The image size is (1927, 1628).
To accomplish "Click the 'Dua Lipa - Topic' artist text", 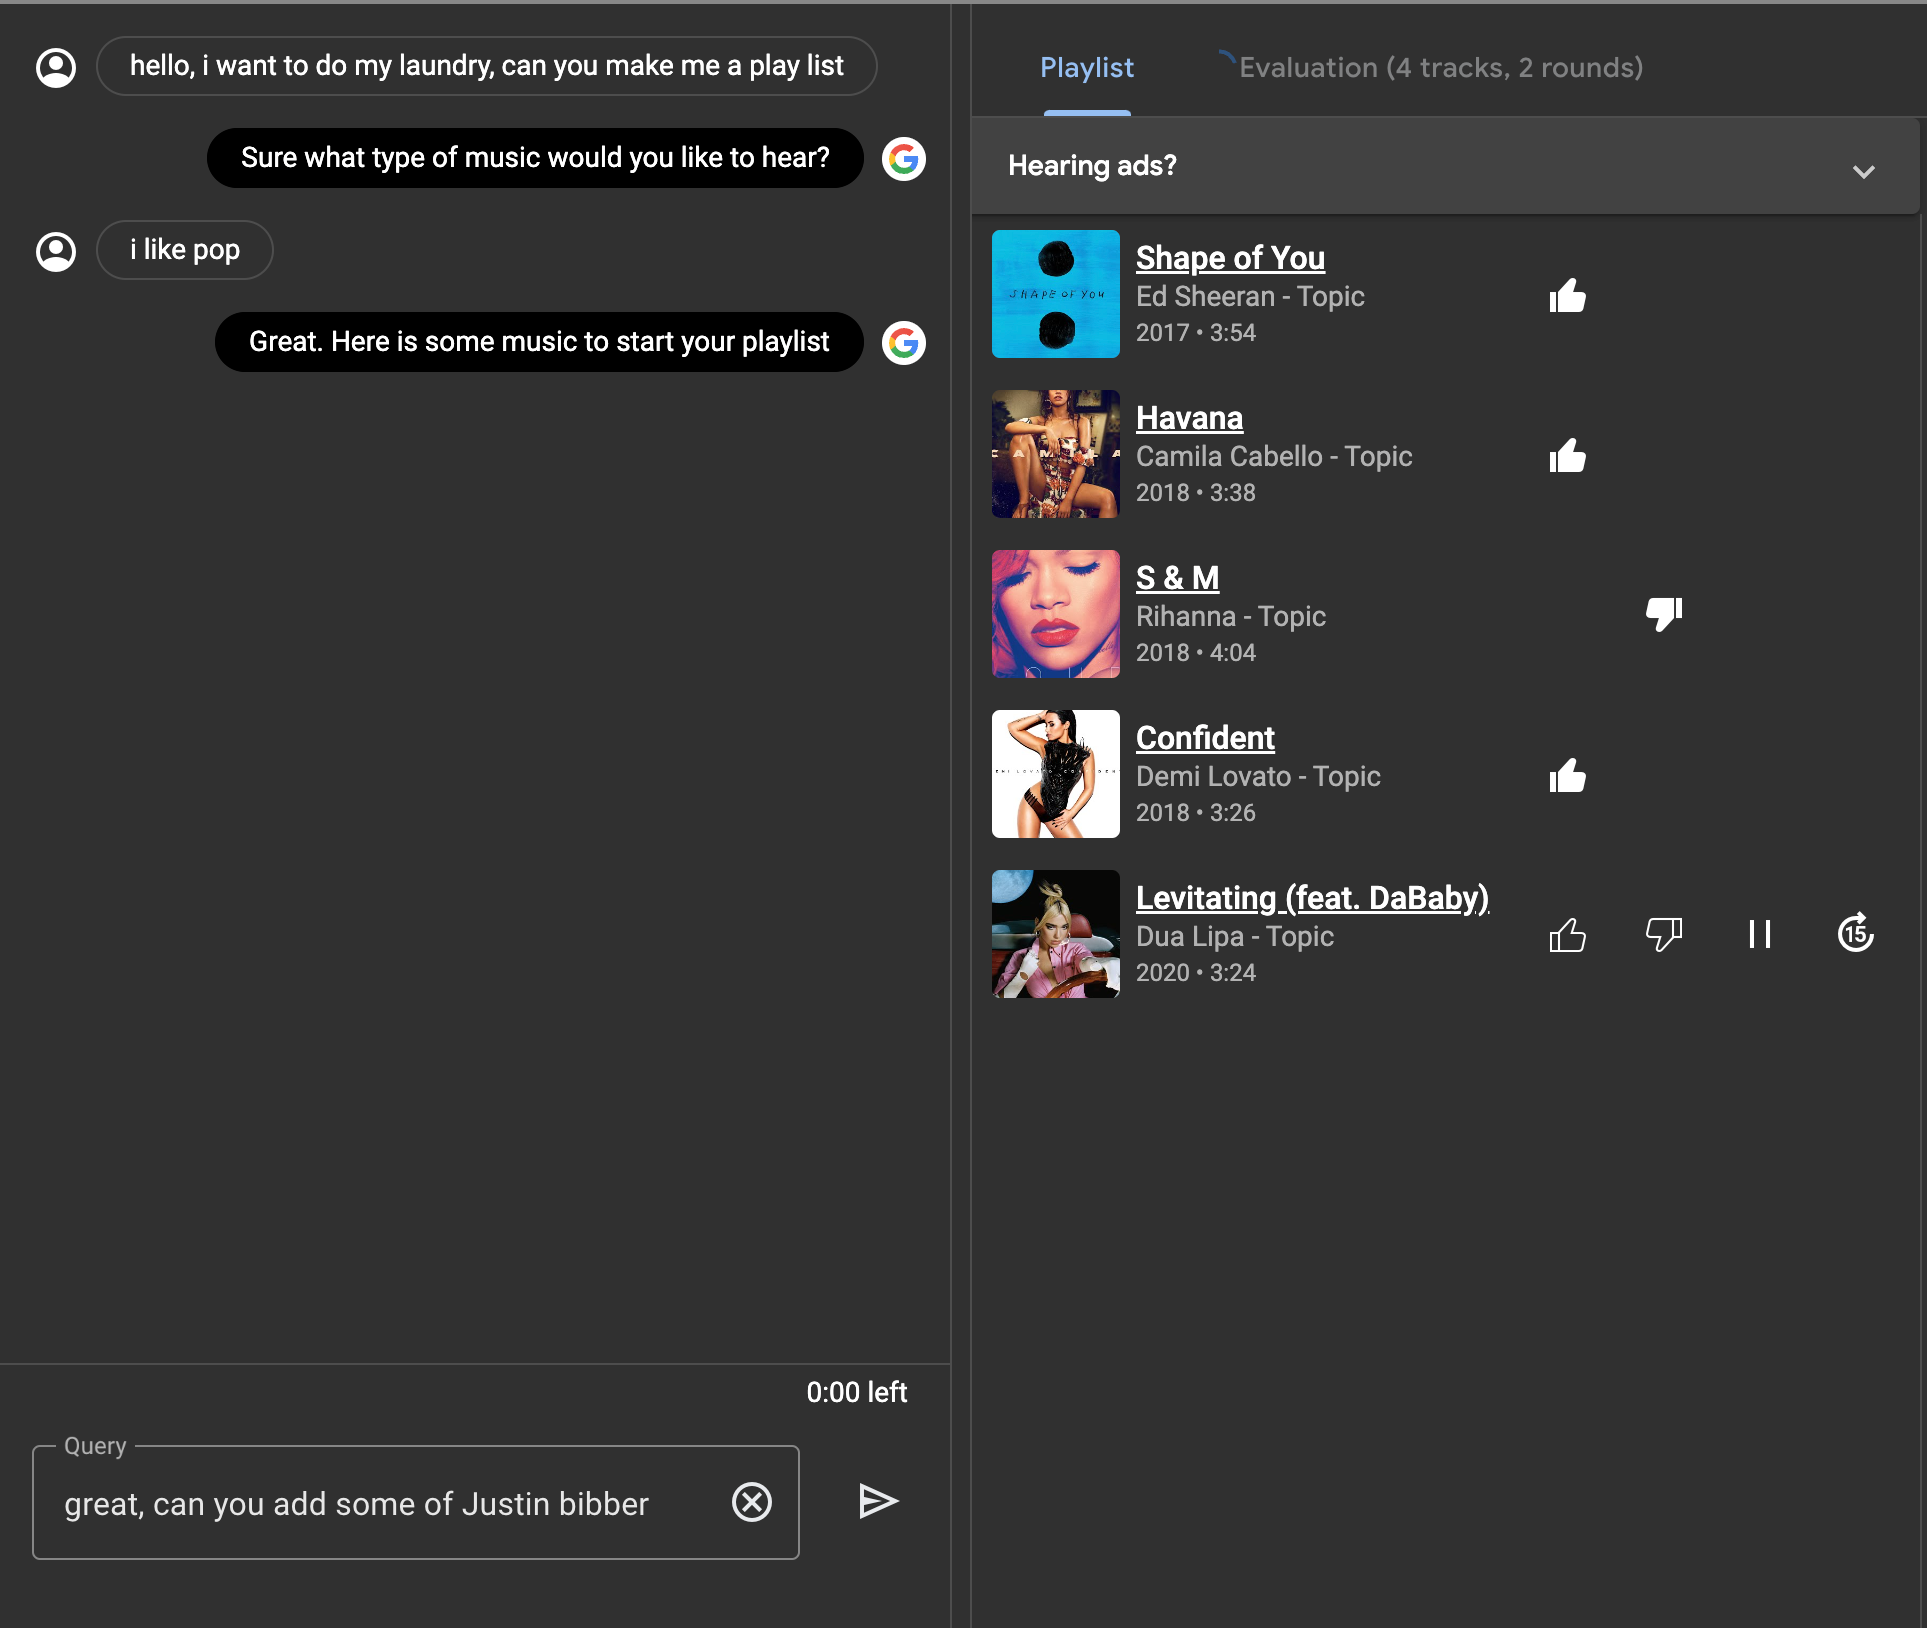I will click(1235, 936).
